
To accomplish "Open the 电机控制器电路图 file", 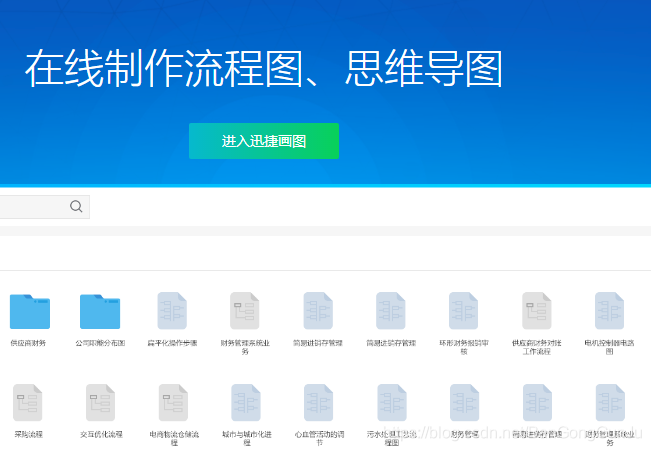I will tap(609, 311).
